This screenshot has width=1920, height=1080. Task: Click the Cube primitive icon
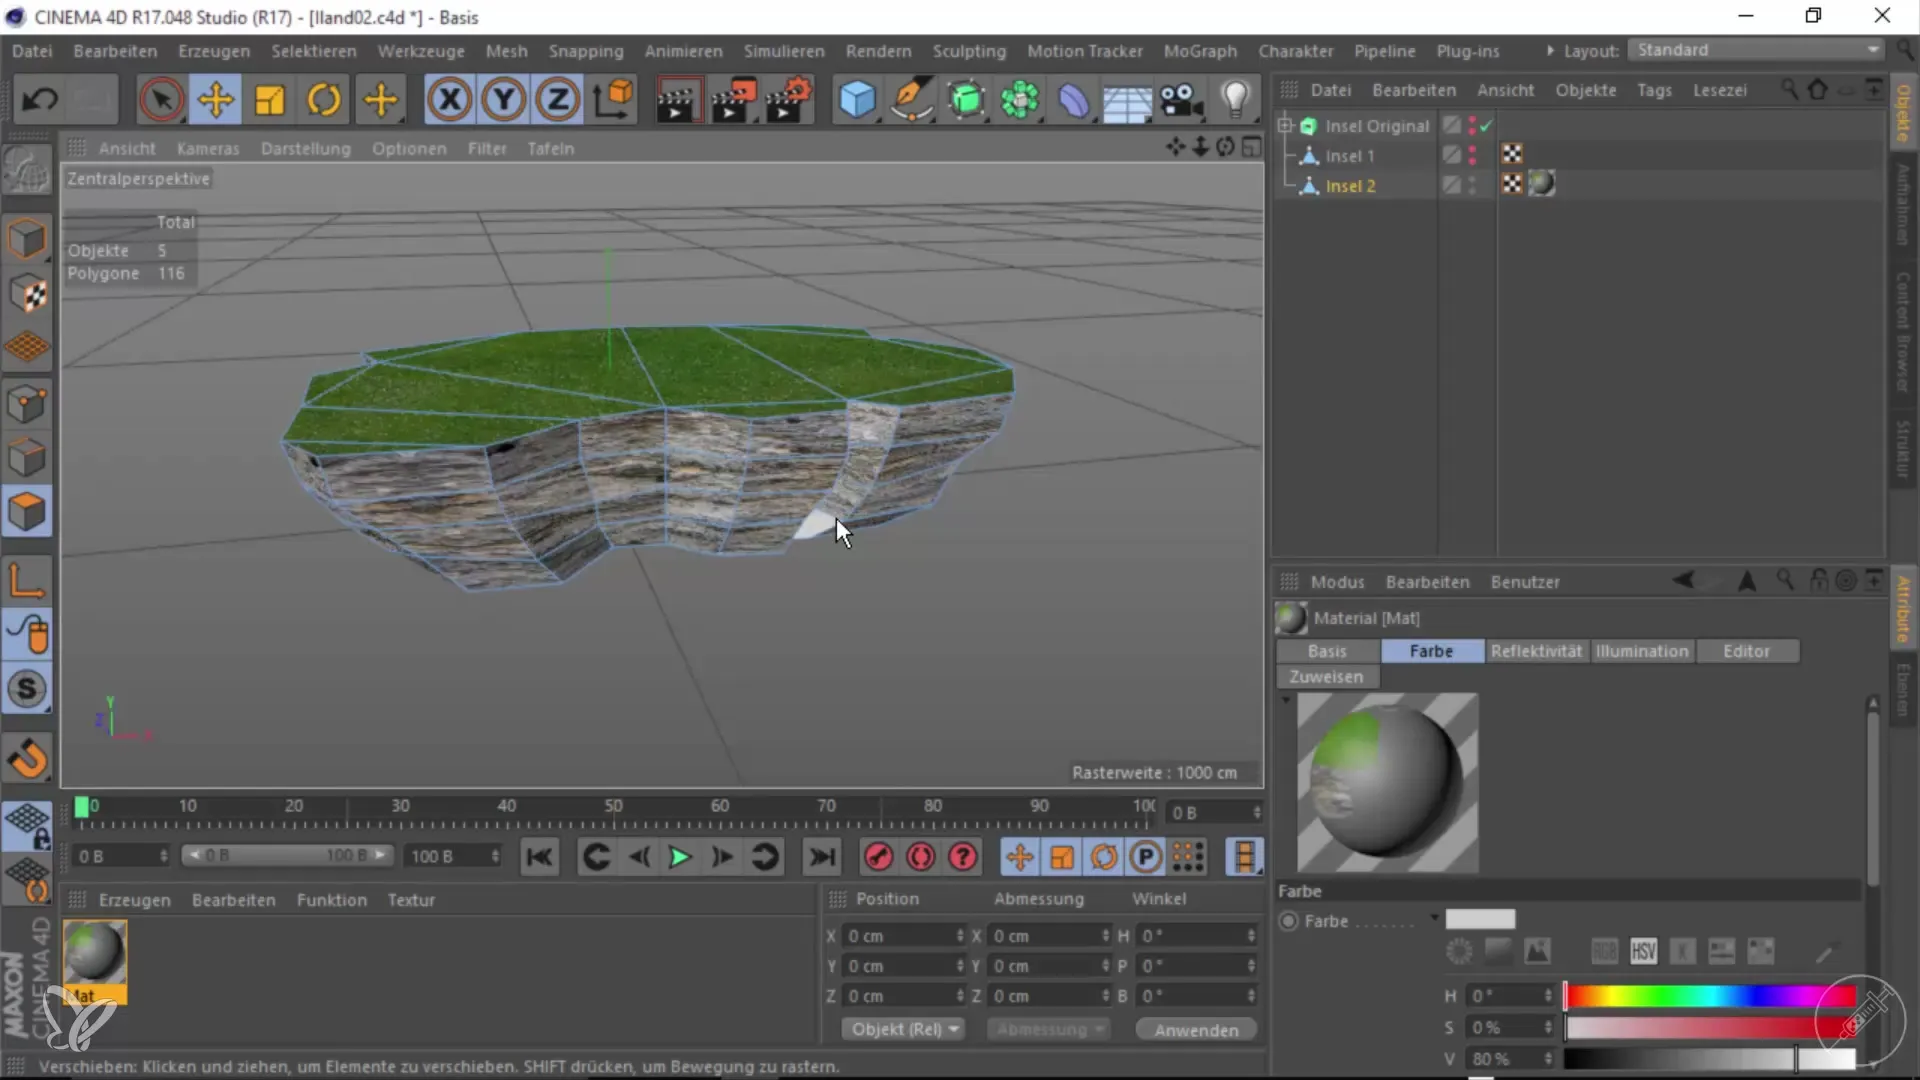(857, 99)
